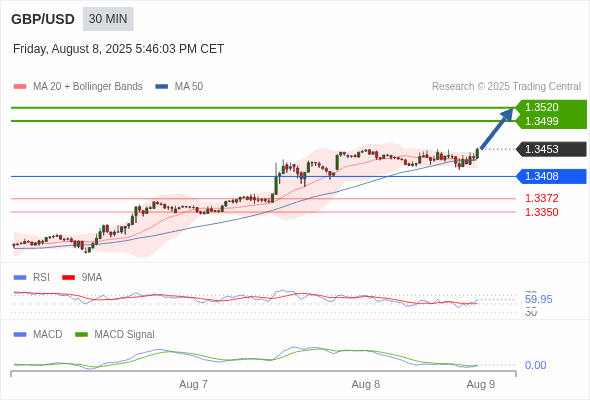Screen dimensions: 590x400
Task: Click the 1.3453 current price tag
Action: [x=551, y=149]
